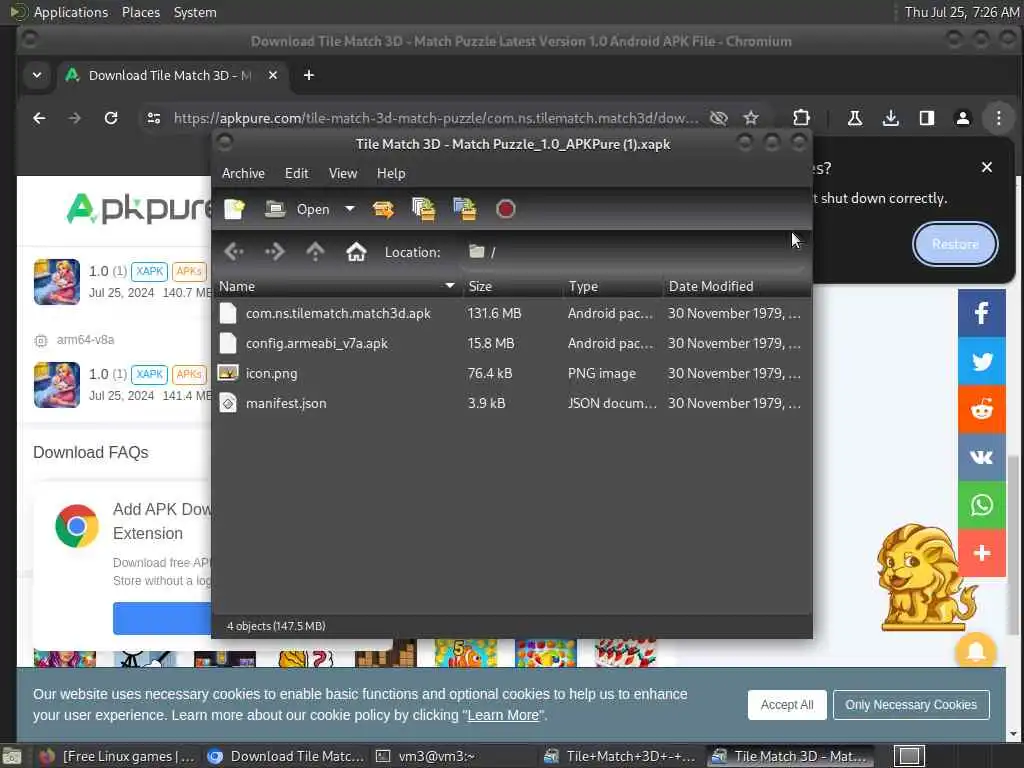Open Chromium profile icon

963,118
